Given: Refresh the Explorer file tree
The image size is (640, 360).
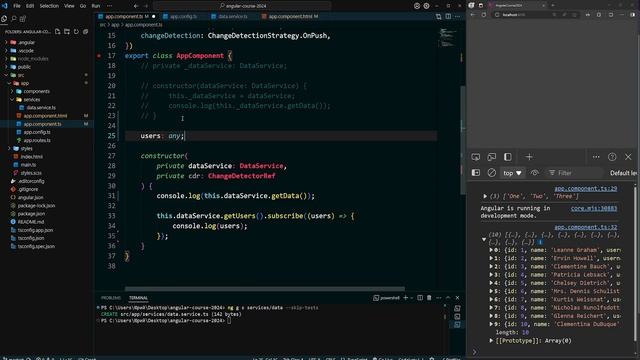Looking at the screenshot, I should tap(76, 31).
